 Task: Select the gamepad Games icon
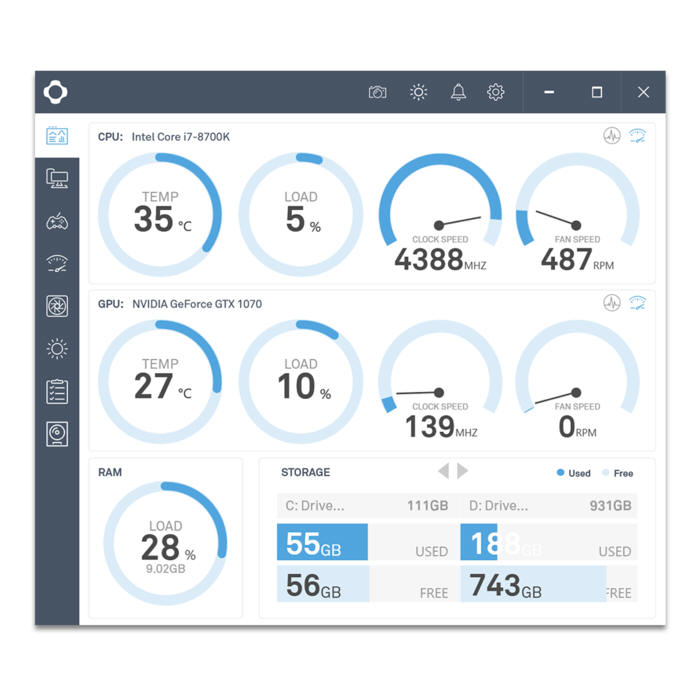tap(57, 221)
